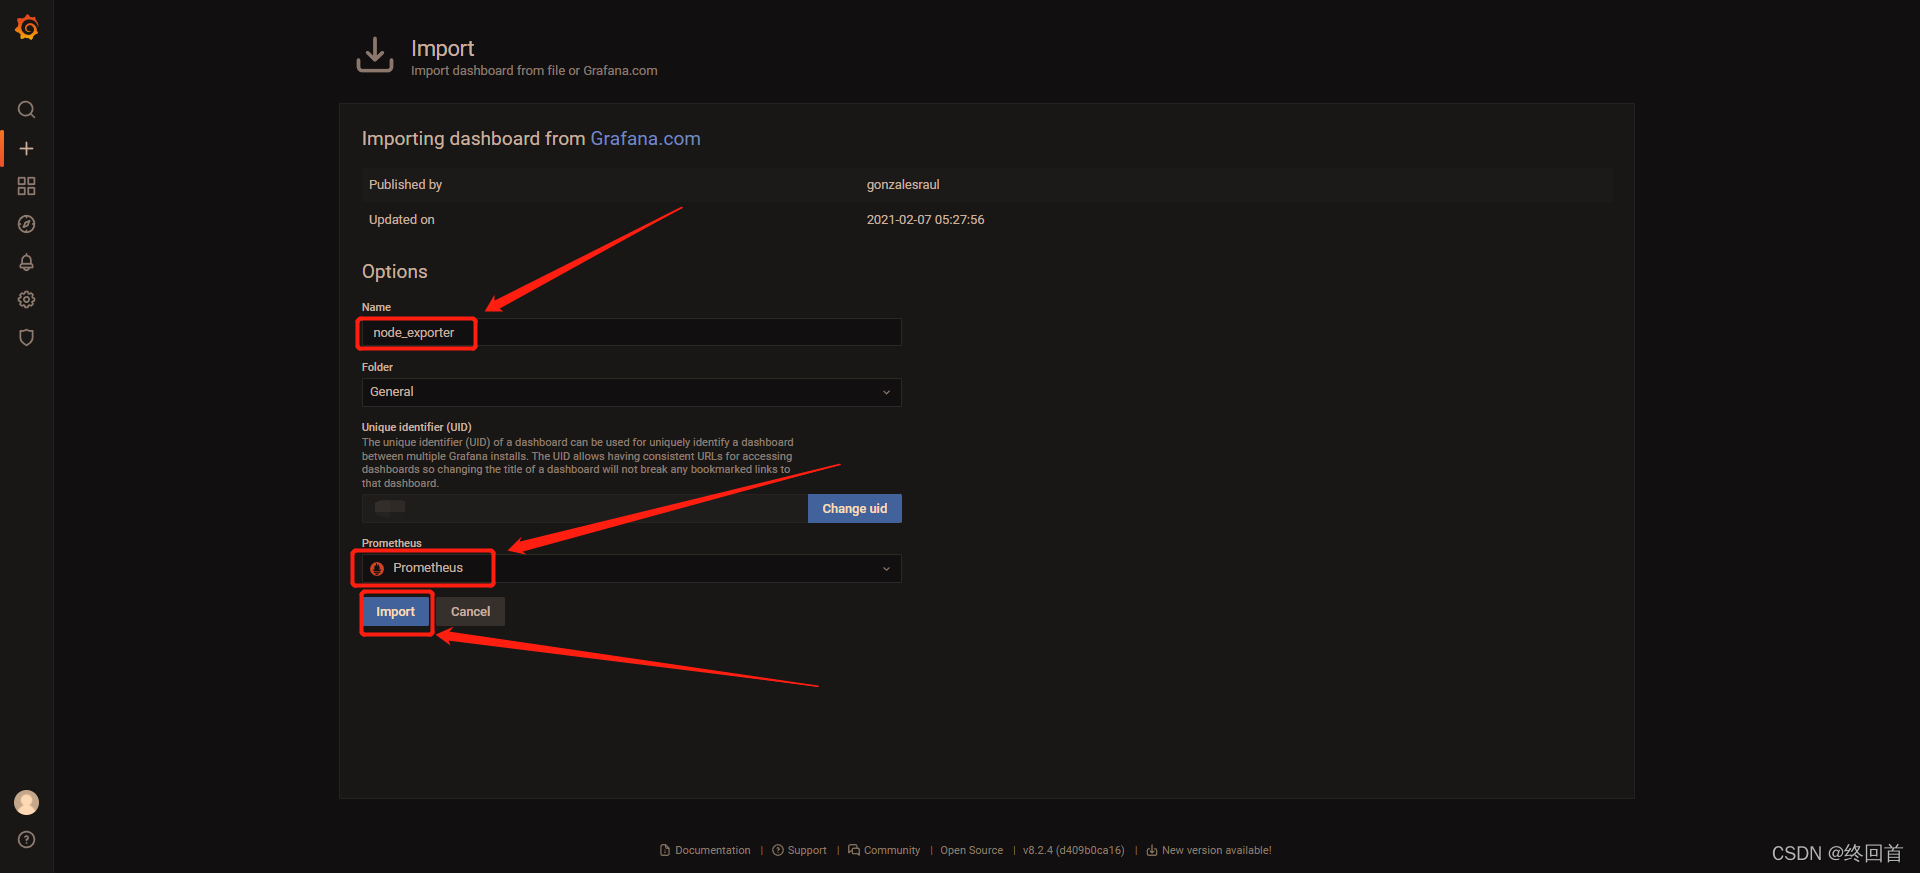Click the New version available! link

tap(1217, 850)
